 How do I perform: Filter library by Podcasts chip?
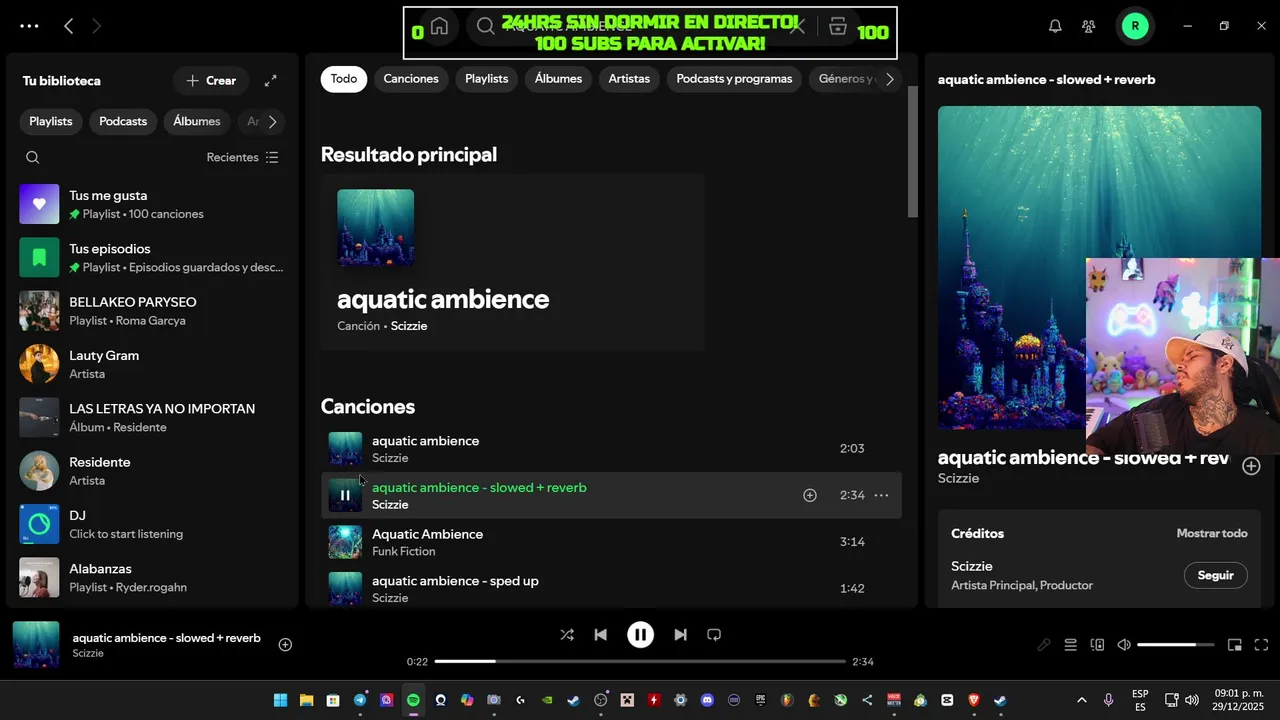coord(123,121)
